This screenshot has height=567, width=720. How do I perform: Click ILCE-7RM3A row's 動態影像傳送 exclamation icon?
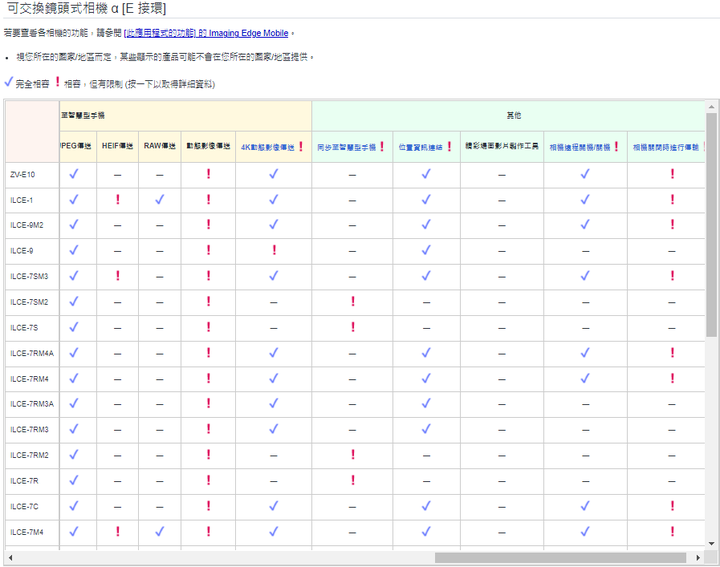click(x=208, y=403)
